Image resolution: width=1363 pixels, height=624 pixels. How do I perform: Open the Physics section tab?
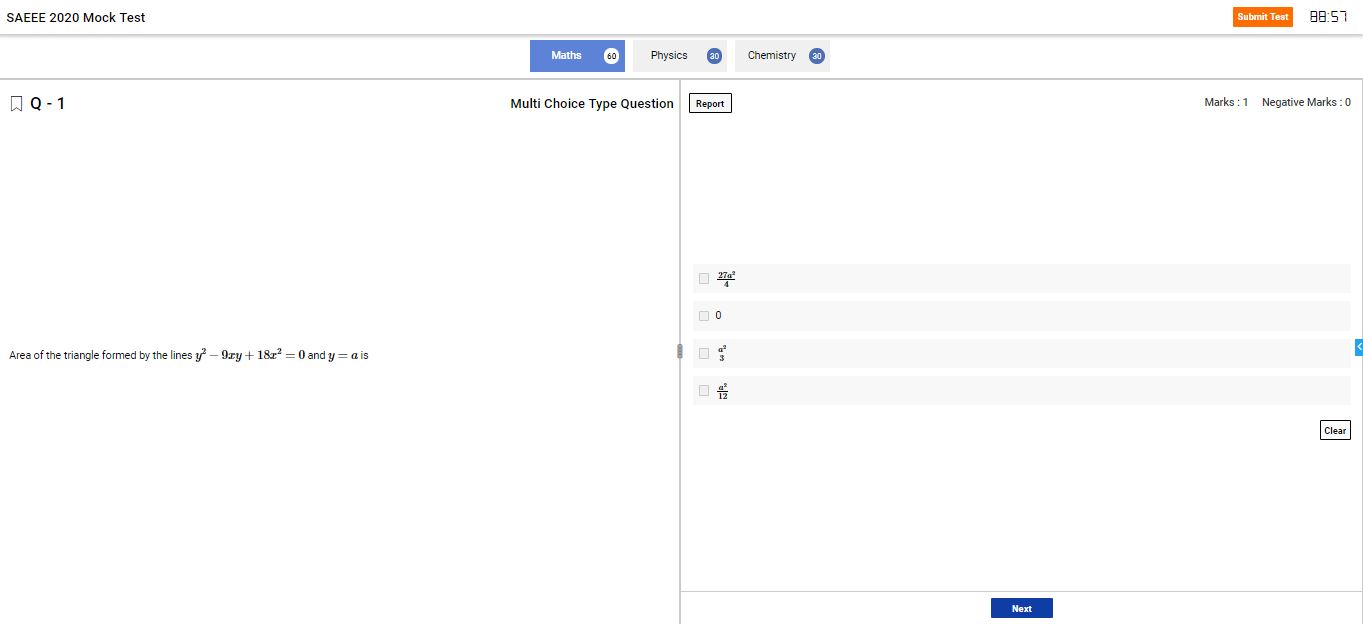pos(669,56)
